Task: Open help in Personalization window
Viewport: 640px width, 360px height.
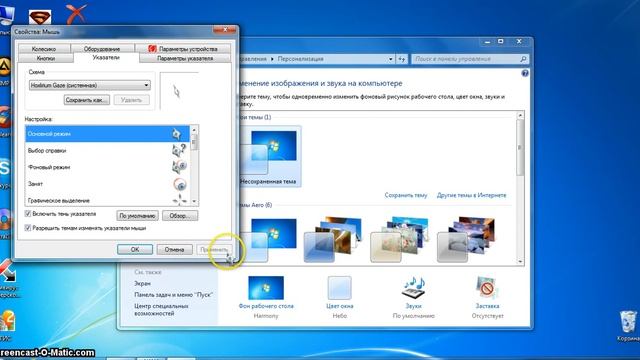Action: [x=525, y=73]
